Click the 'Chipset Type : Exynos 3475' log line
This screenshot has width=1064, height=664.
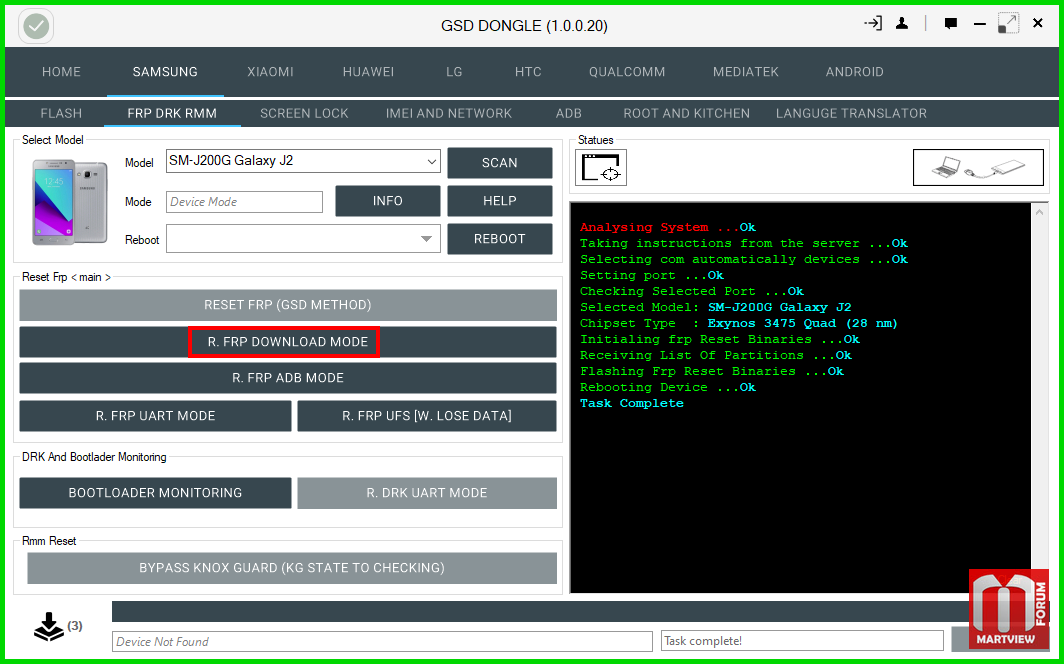(739, 324)
